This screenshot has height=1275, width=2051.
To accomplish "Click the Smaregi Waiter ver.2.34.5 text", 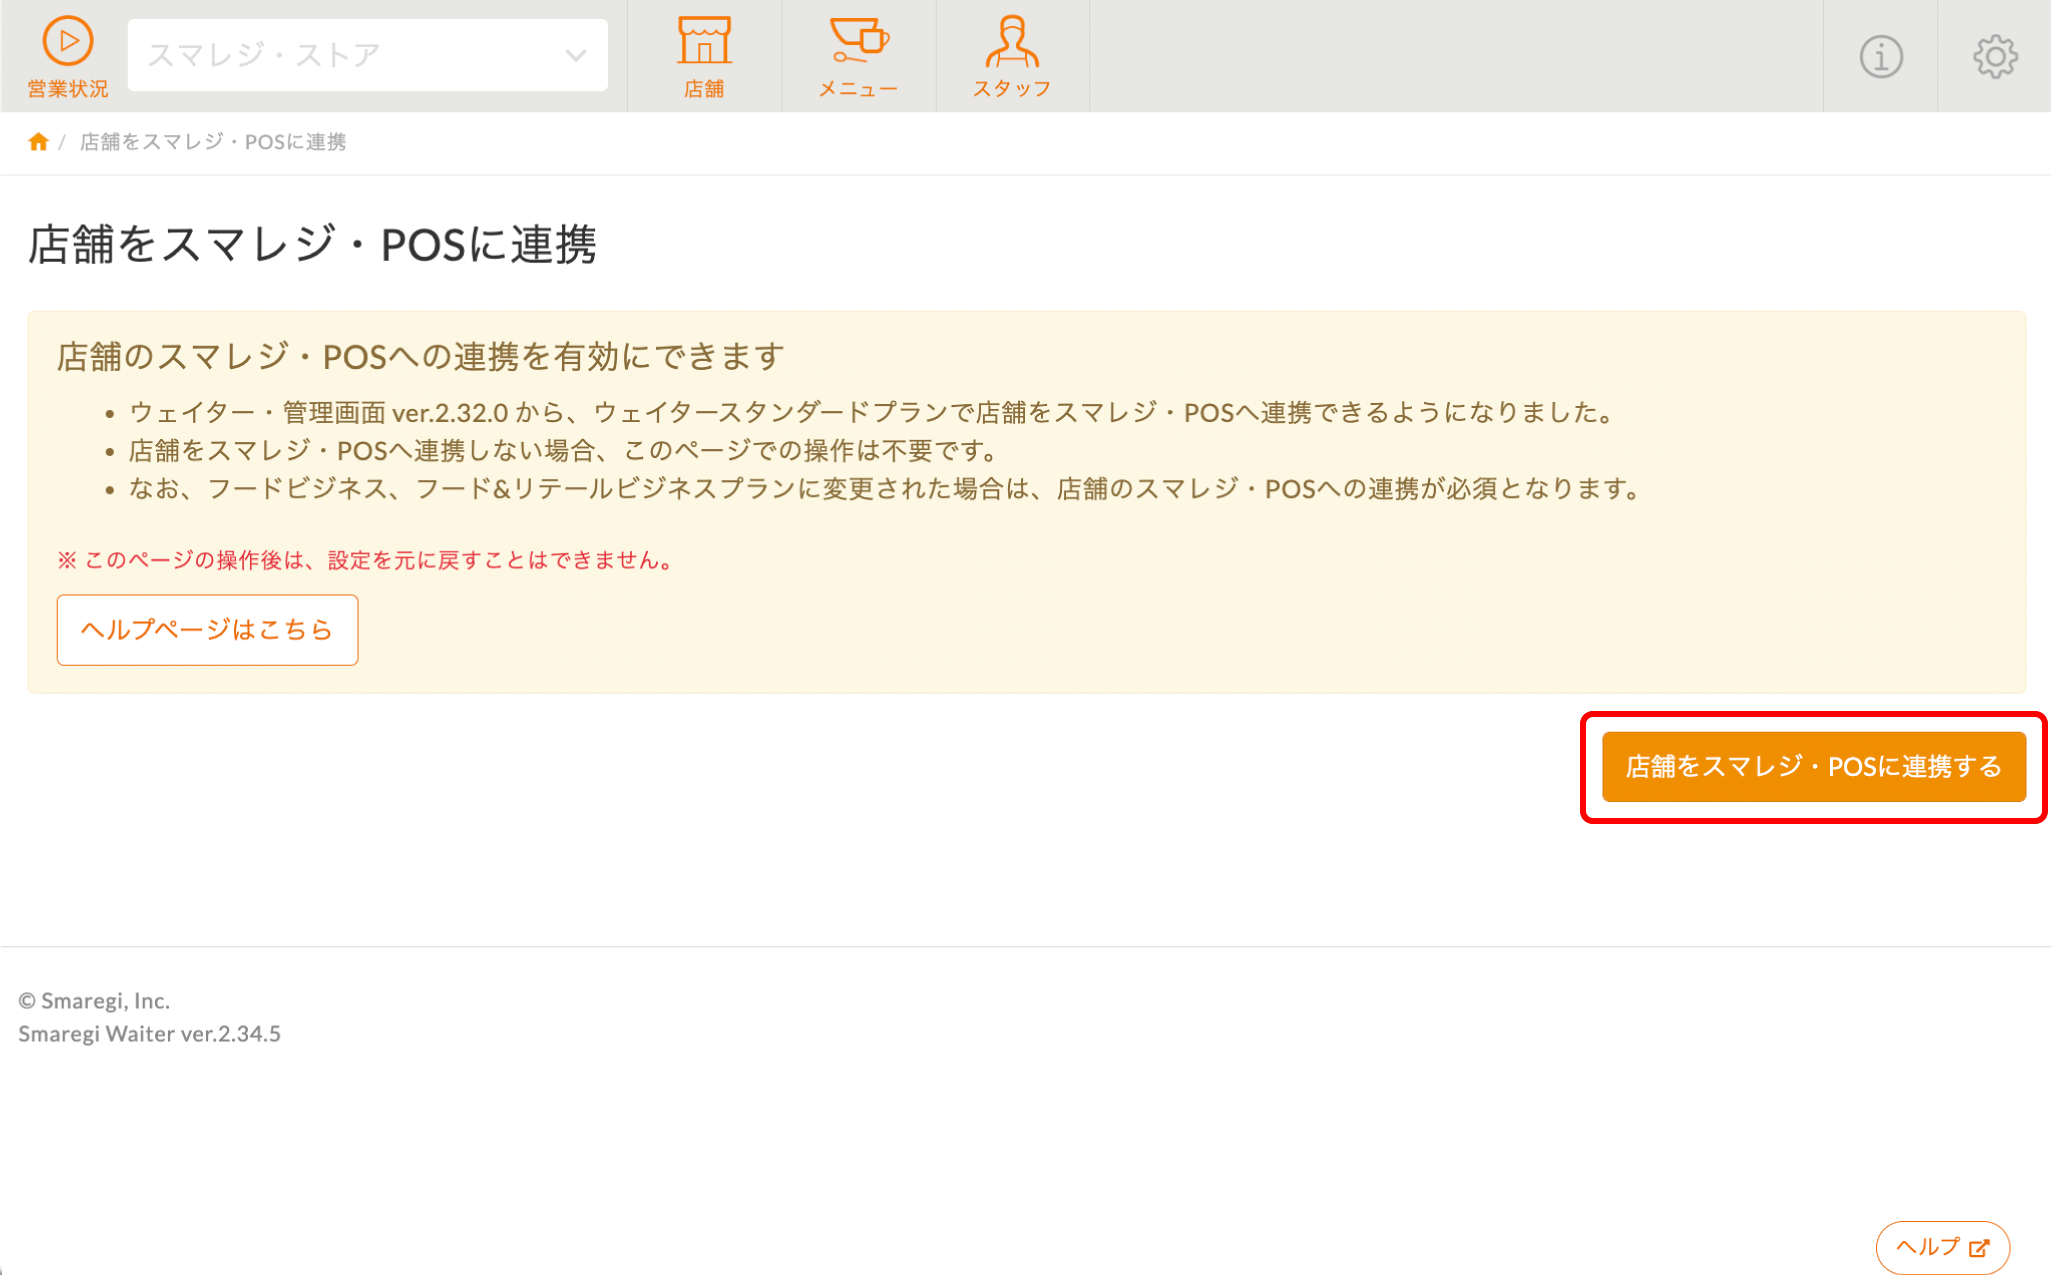I will point(150,1034).
